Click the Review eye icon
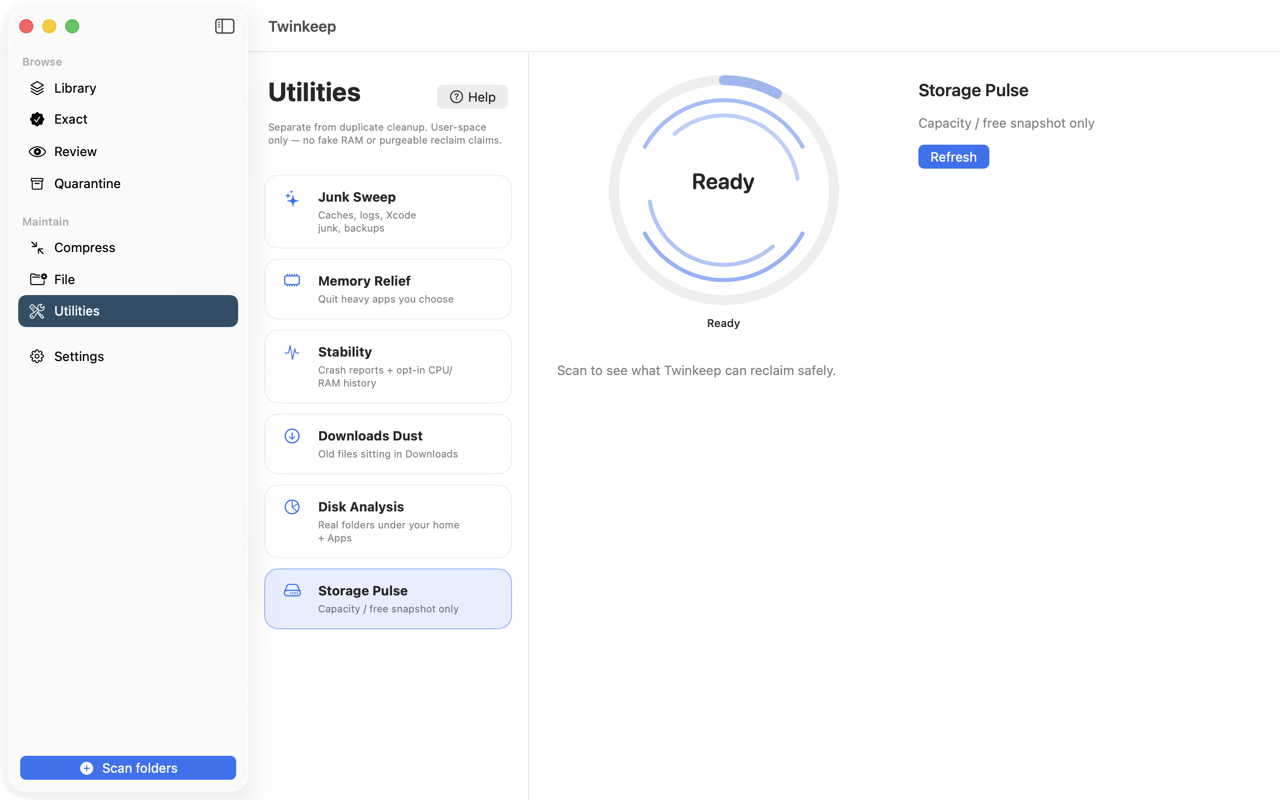Viewport: 1280px width, 800px height. tap(37, 152)
